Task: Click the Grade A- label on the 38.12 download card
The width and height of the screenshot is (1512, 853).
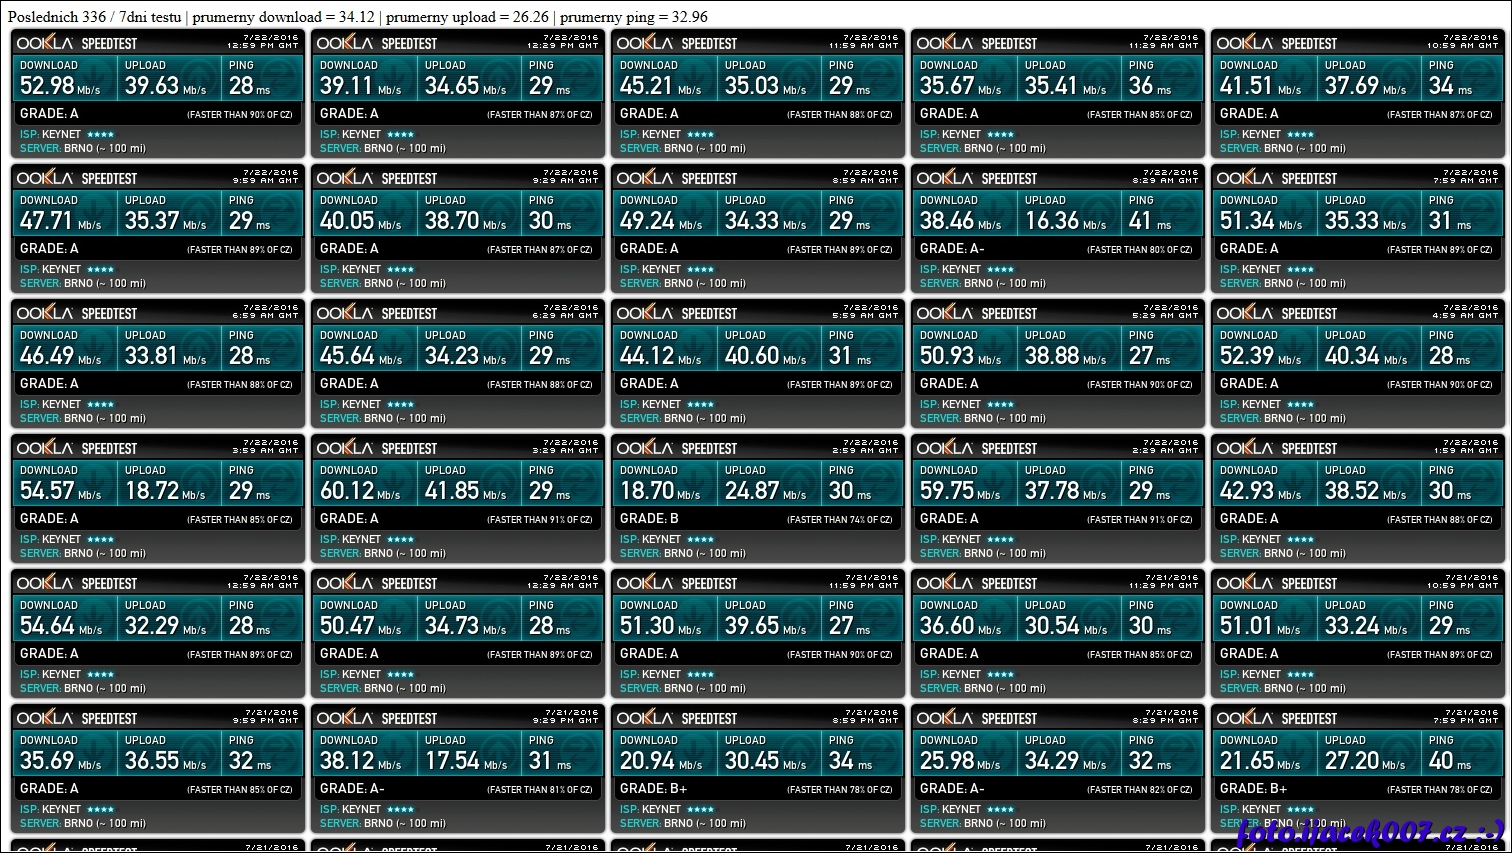Action: coord(352,788)
